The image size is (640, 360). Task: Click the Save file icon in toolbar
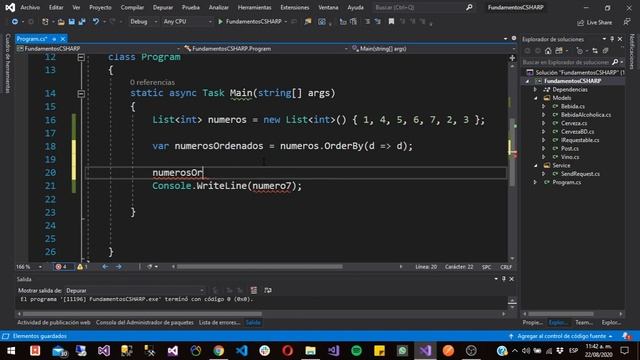click(71, 22)
